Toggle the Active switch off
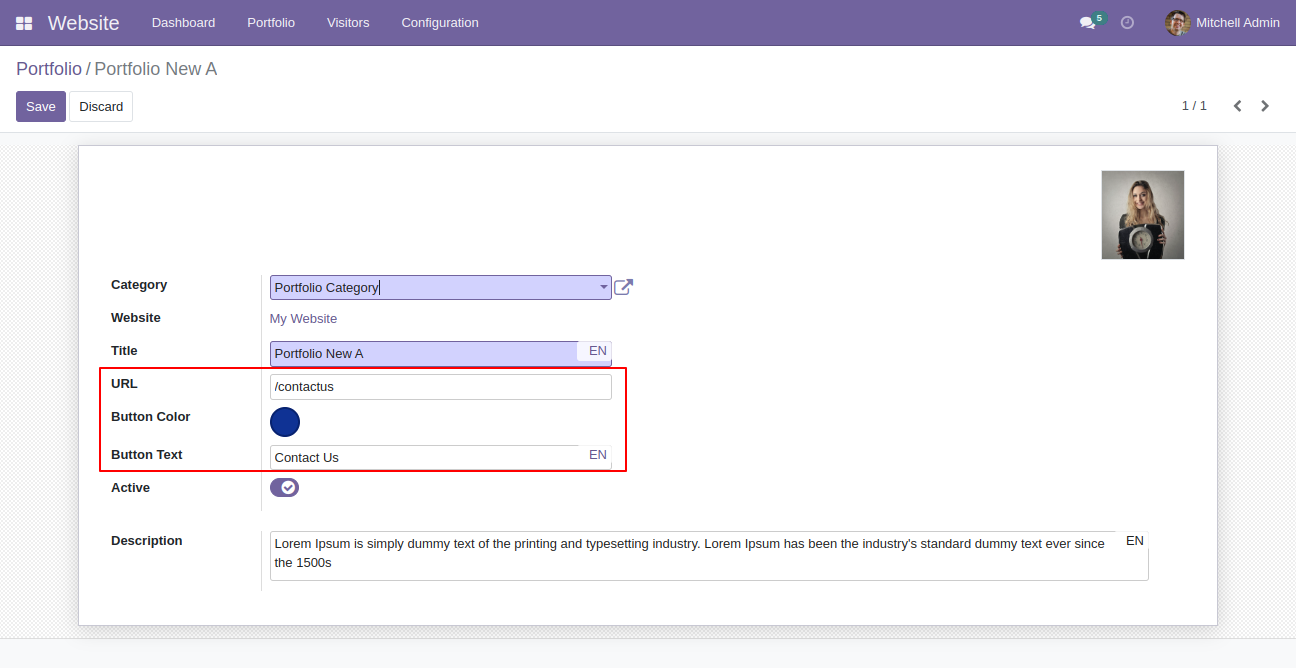 click(284, 487)
